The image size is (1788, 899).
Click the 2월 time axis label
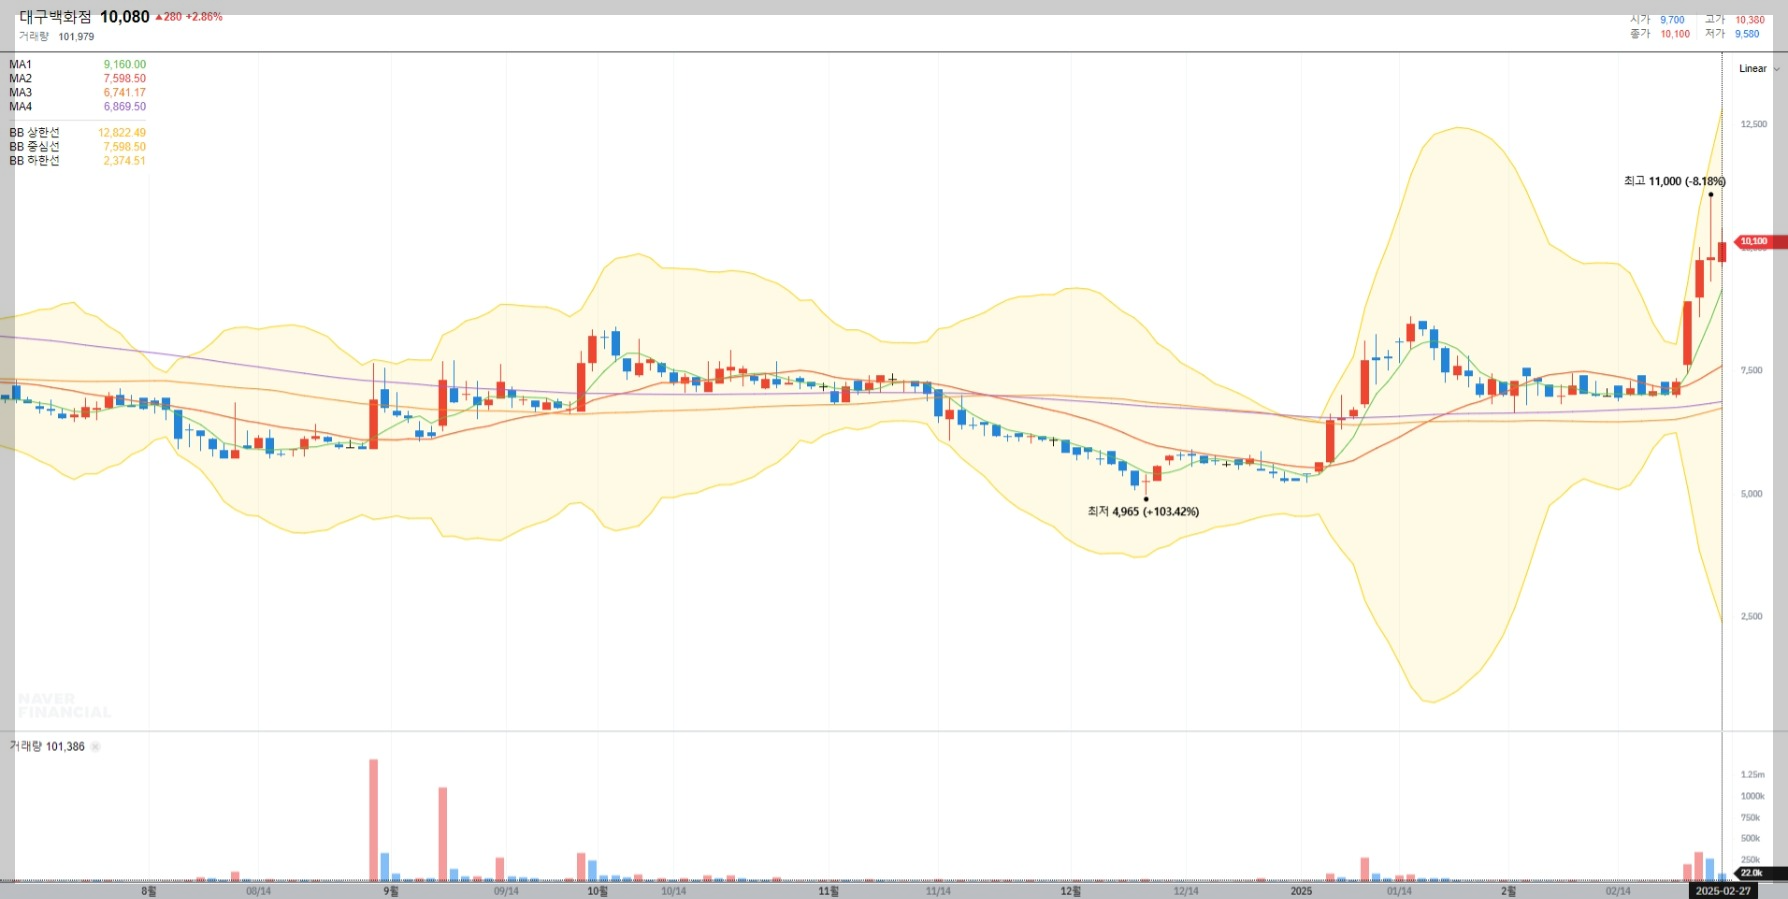[1508, 891]
